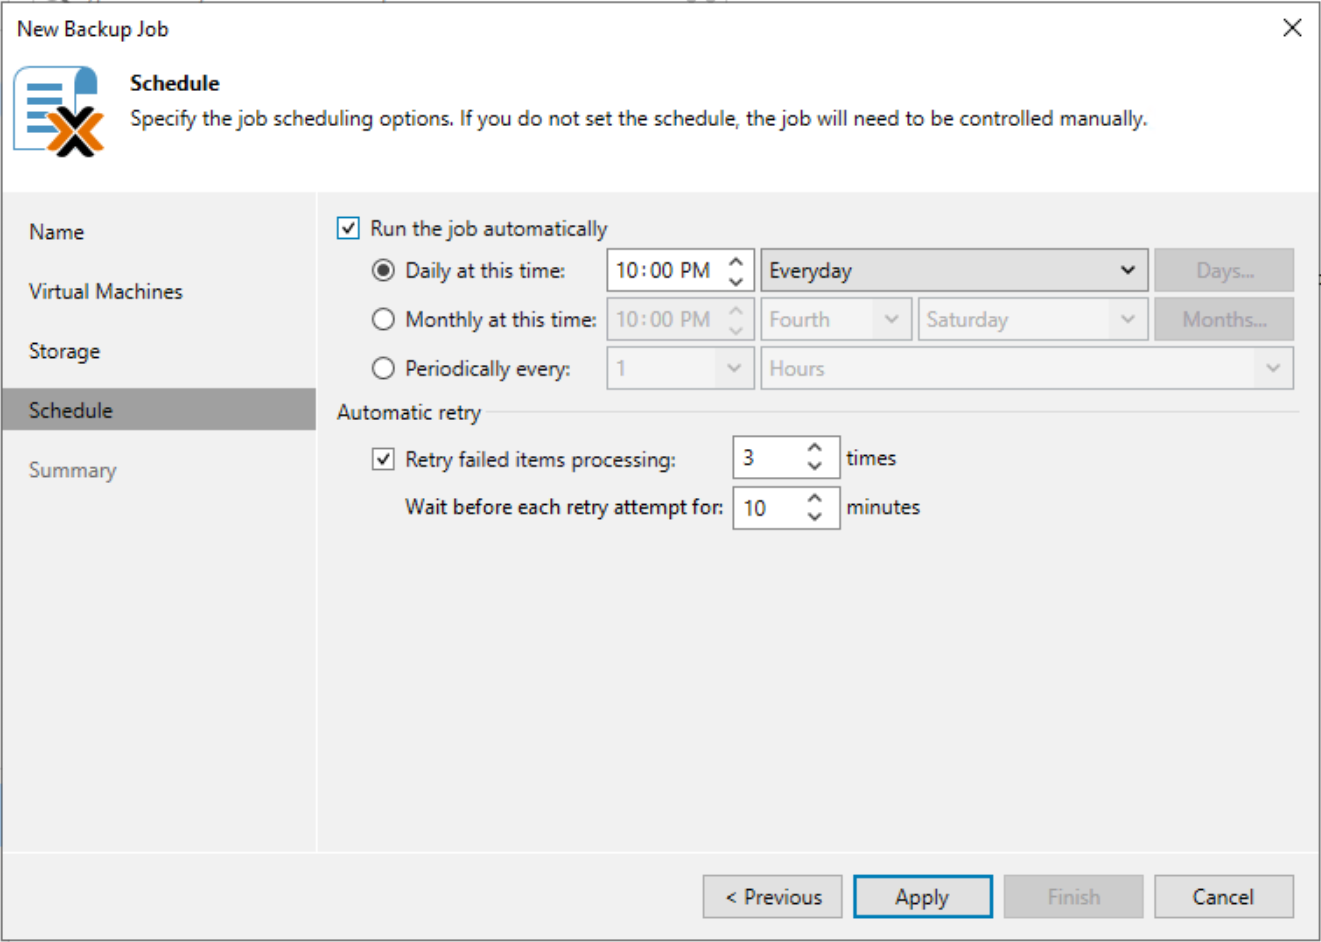This screenshot has width=1321, height=942.
Task: View the Summary step
Action: [72, 470]
